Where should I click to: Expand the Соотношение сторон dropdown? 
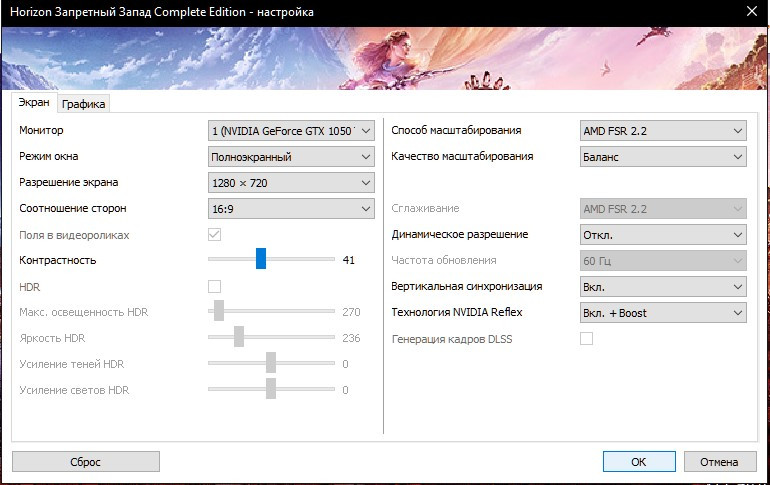click(291, 208)
